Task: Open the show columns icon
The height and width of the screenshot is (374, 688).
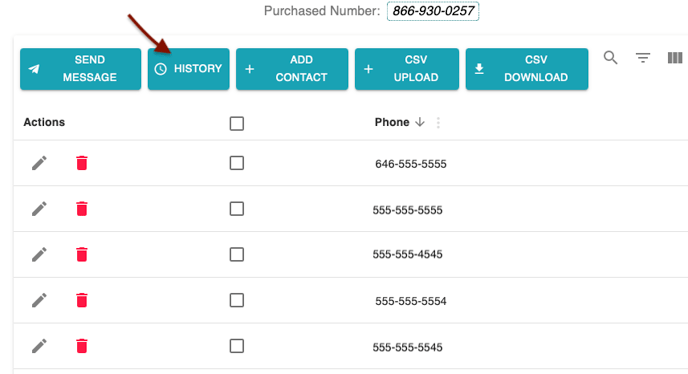Action: [x=675, y=58]
